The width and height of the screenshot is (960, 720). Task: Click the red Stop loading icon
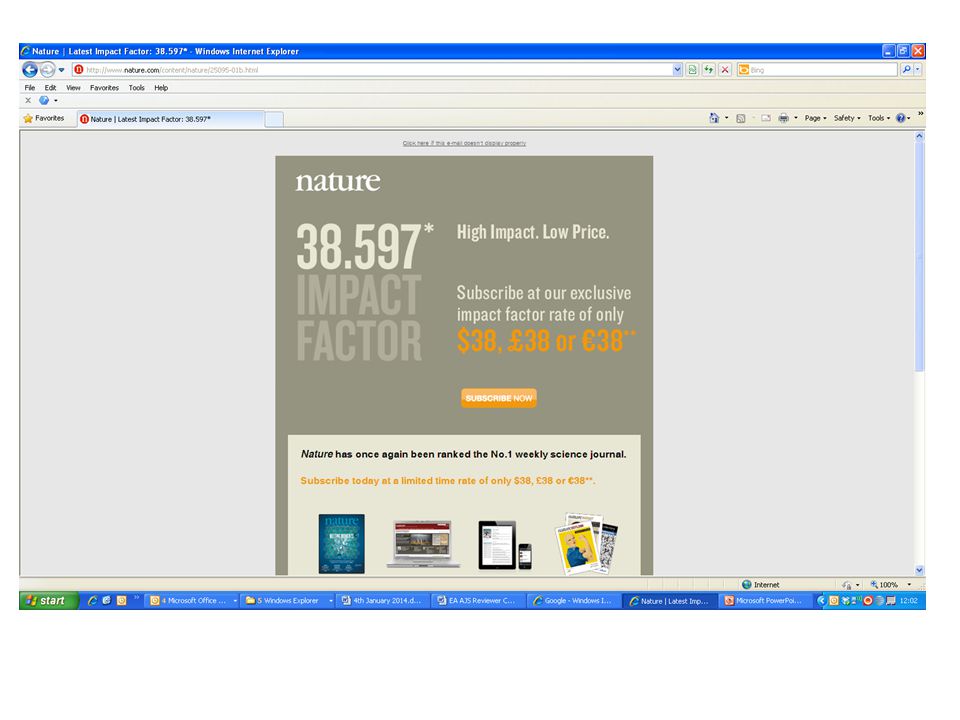pos(725,70)
